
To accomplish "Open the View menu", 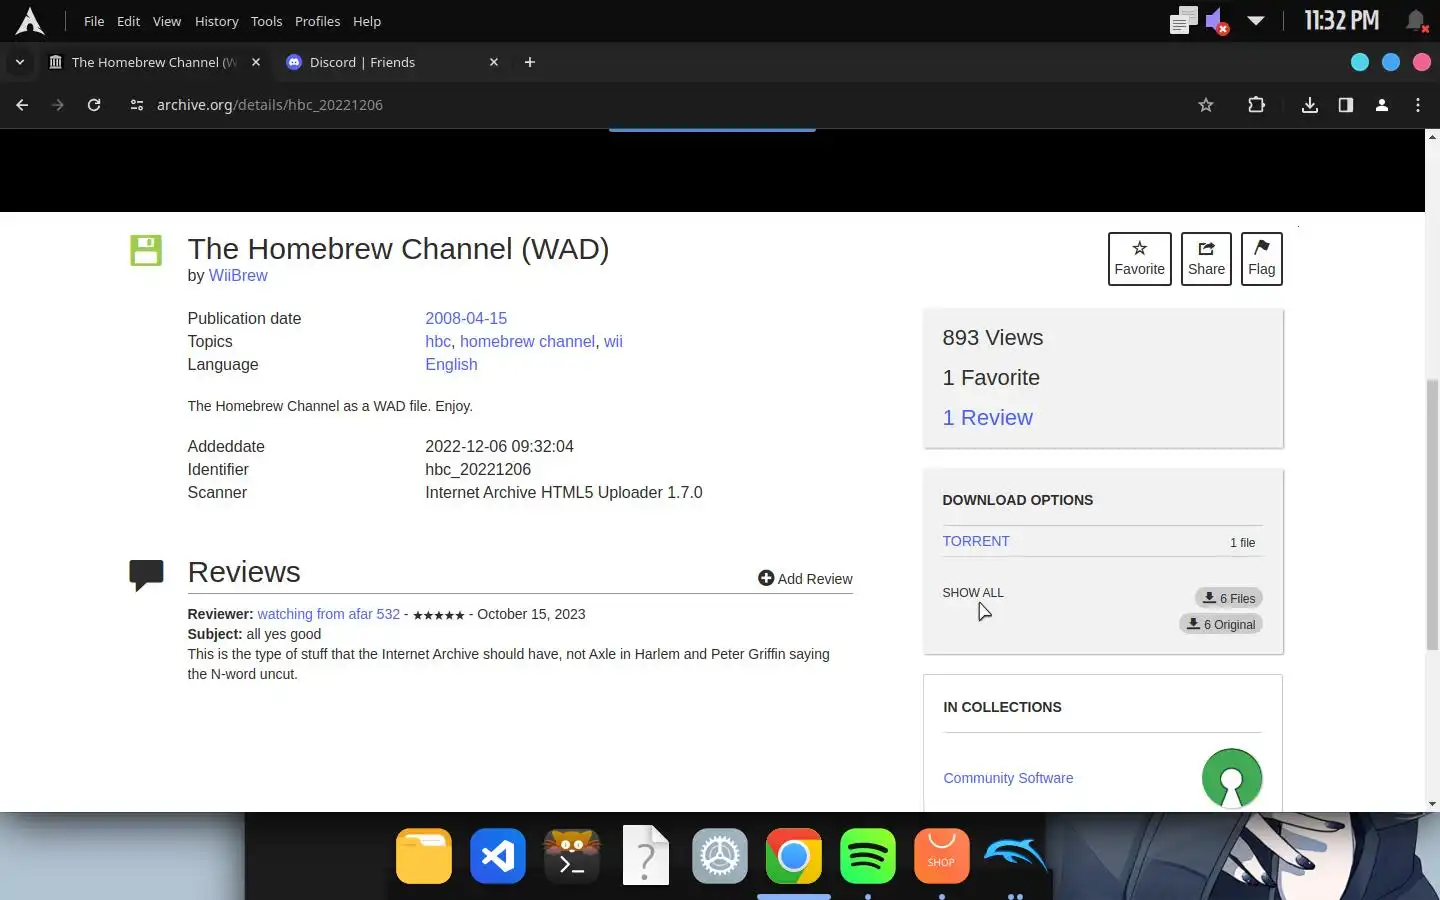I will pyautogui.click(x=167, y=21).
